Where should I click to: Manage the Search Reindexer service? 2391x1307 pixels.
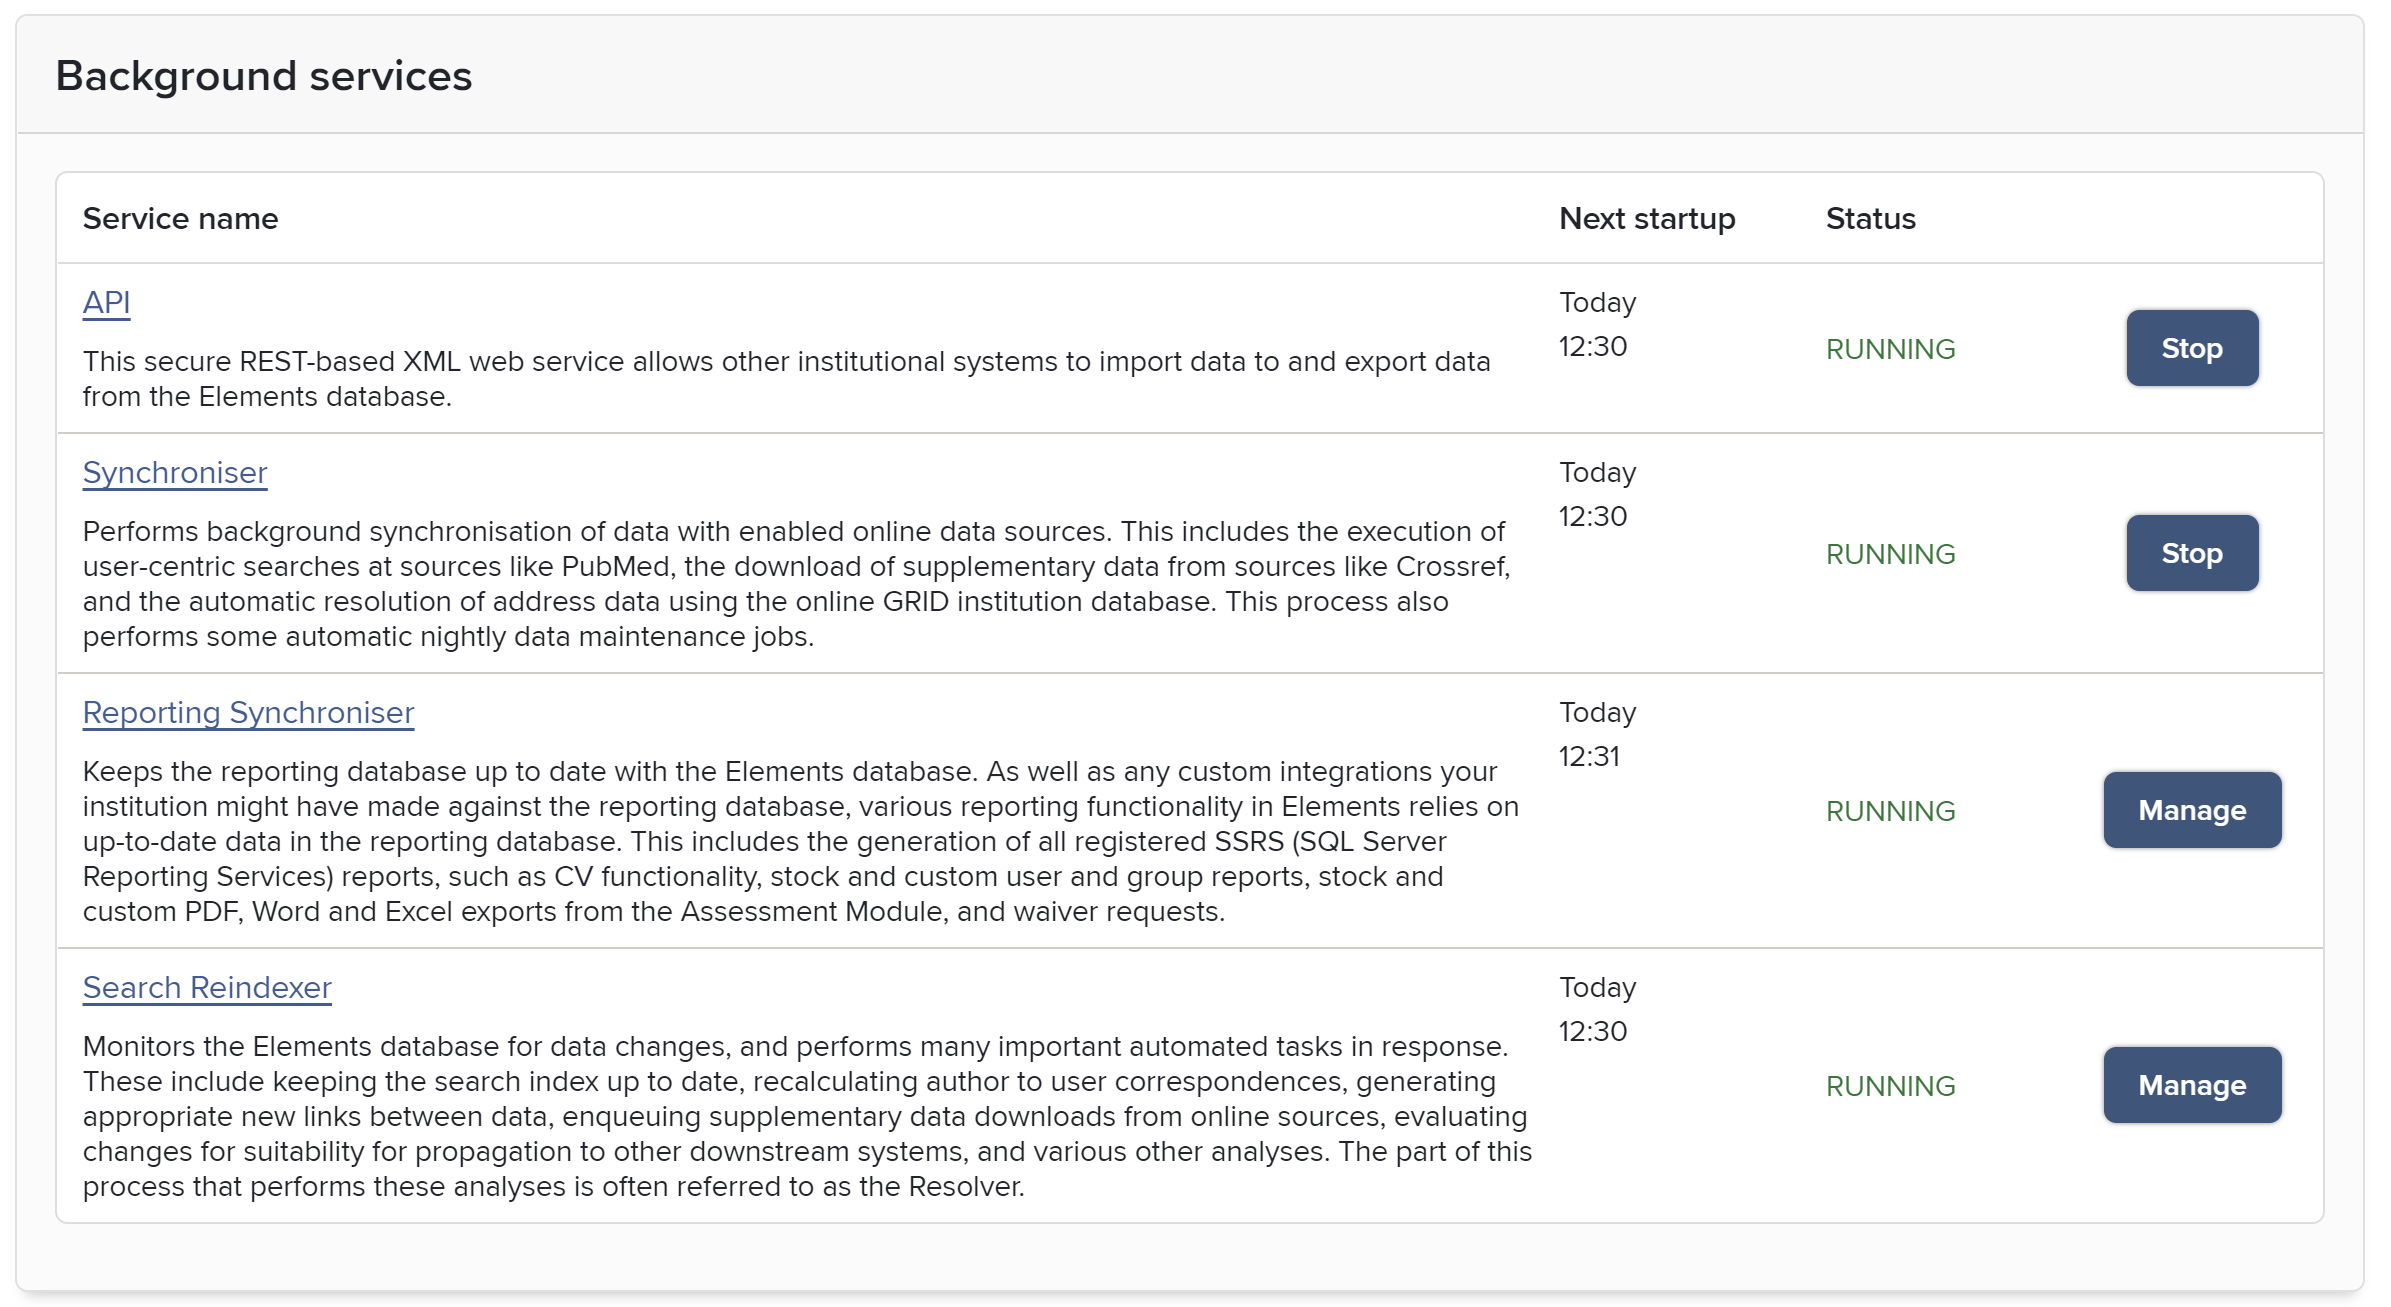click(2191, 1085)
